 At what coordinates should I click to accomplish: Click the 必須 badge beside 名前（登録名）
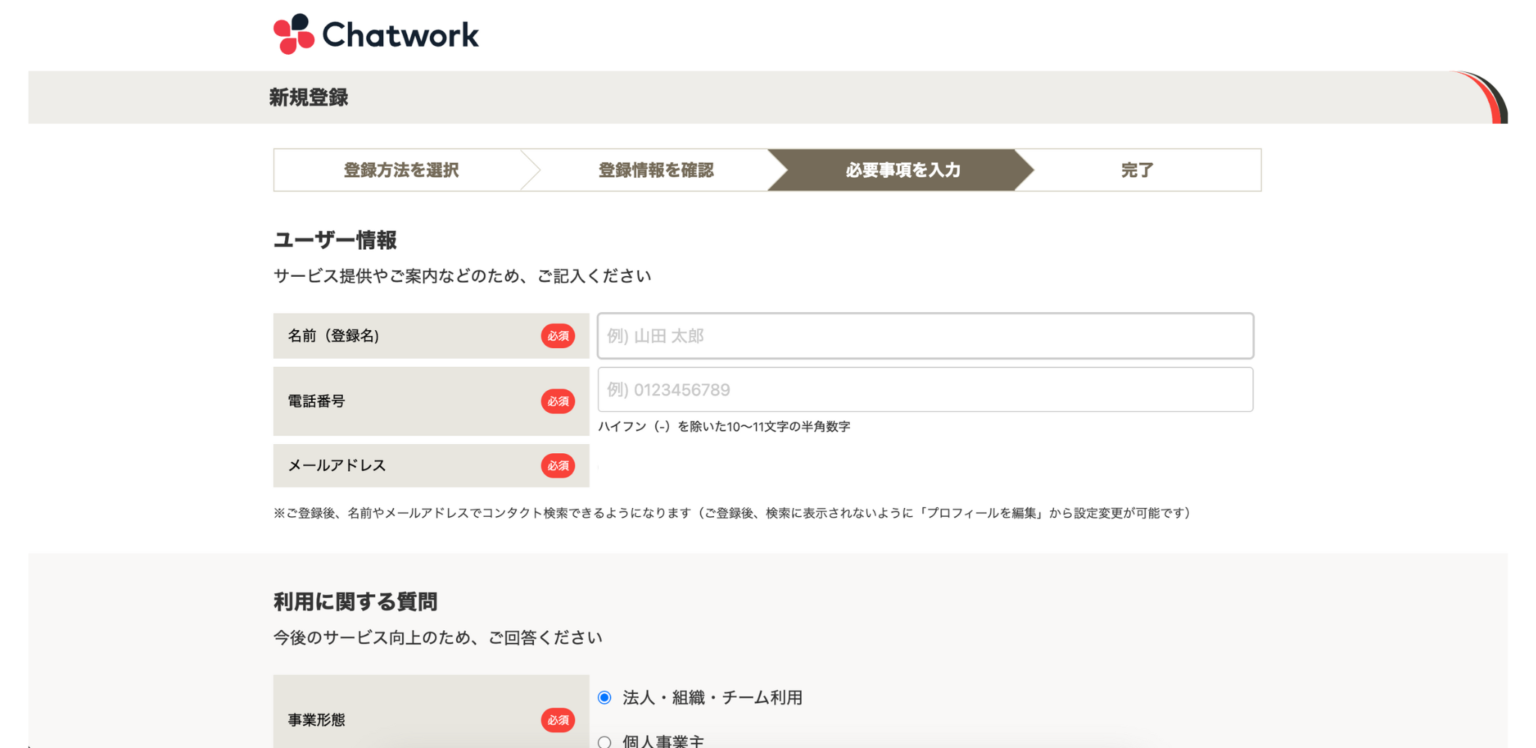coord(558,336)
